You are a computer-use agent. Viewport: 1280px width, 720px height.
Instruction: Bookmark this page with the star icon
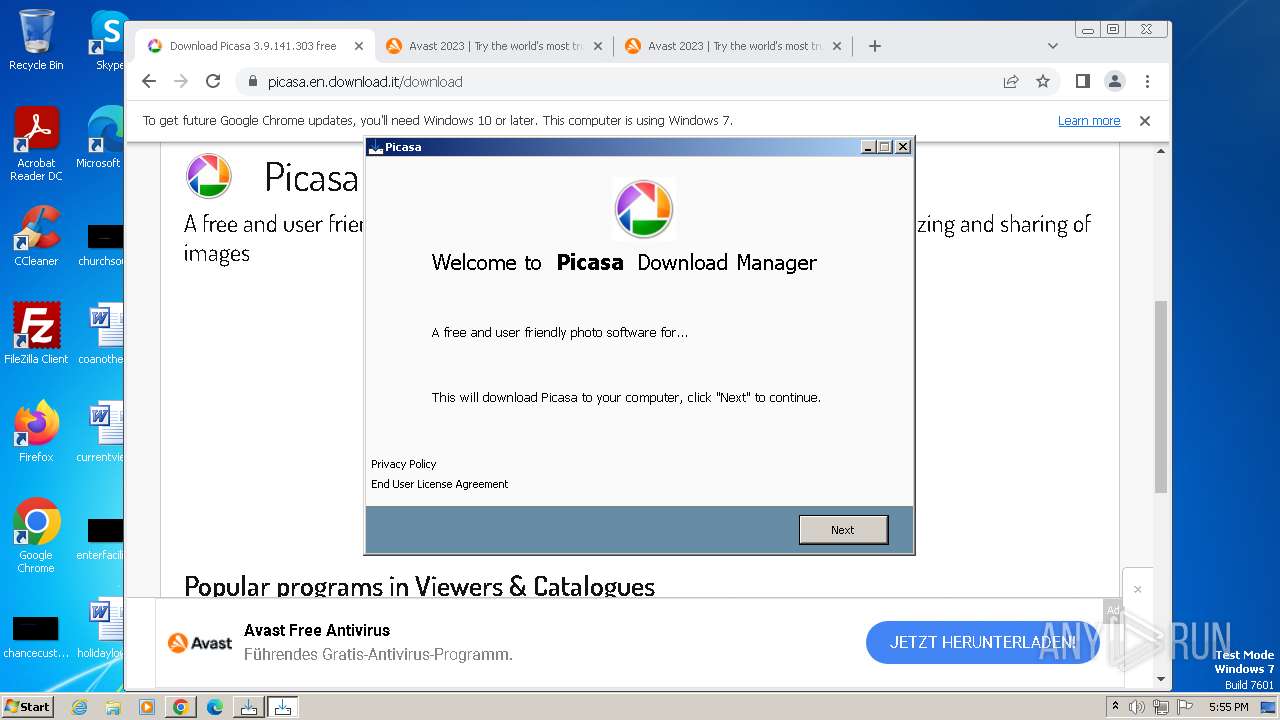pyautogui.click(x=1043, y=81)
